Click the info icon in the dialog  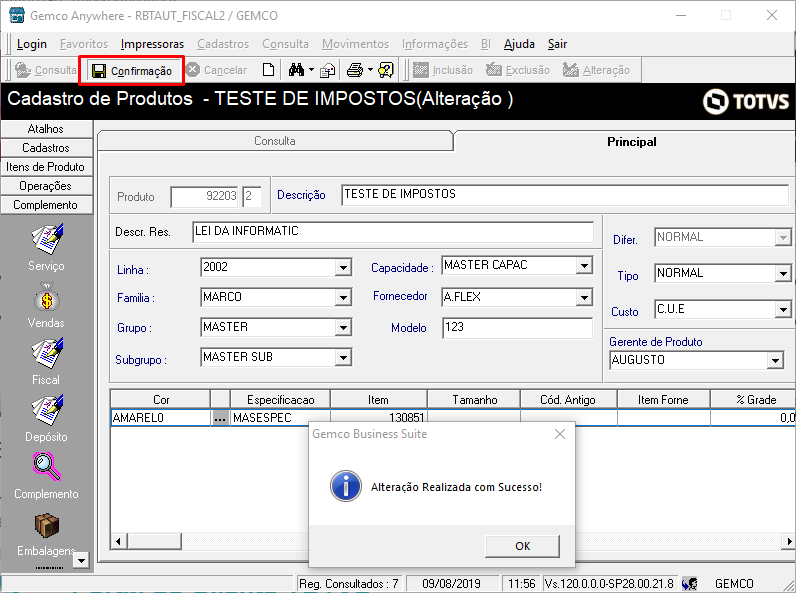346,486
